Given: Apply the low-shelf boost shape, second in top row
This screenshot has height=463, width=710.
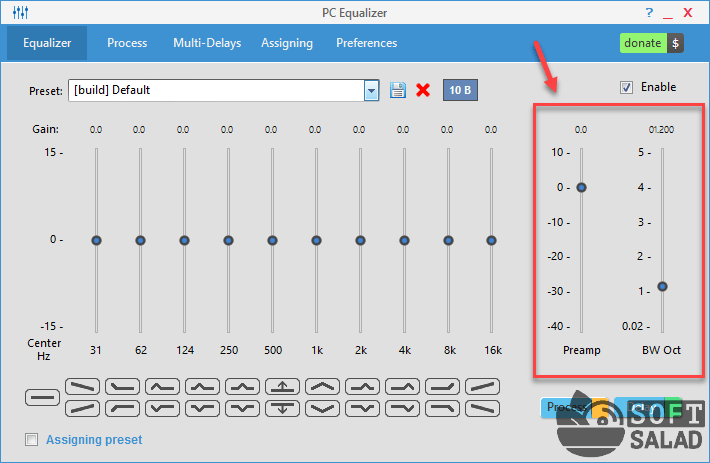Looking at the screenshot, I should (x=122, y=387).
